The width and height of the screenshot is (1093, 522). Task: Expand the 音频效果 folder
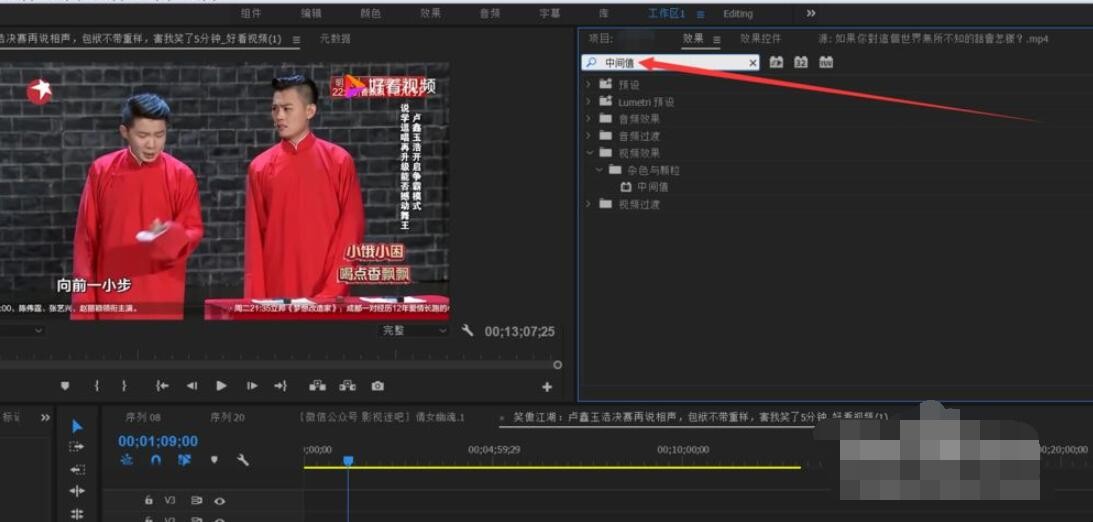click(588, 118)
